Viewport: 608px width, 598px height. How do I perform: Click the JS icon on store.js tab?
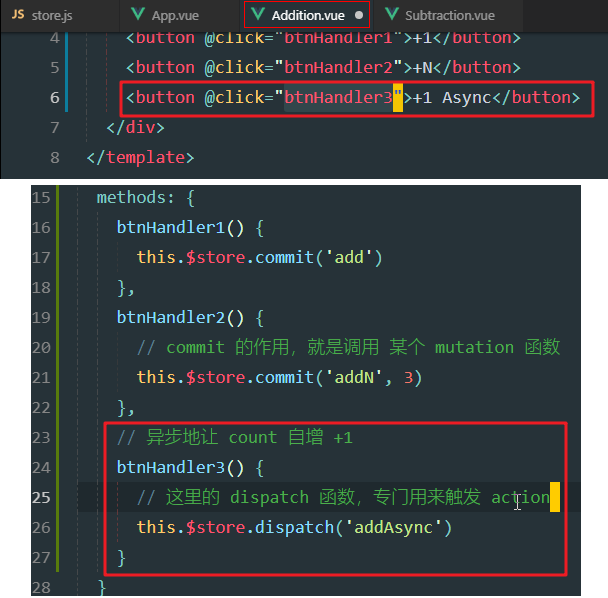tap(18, 16)
